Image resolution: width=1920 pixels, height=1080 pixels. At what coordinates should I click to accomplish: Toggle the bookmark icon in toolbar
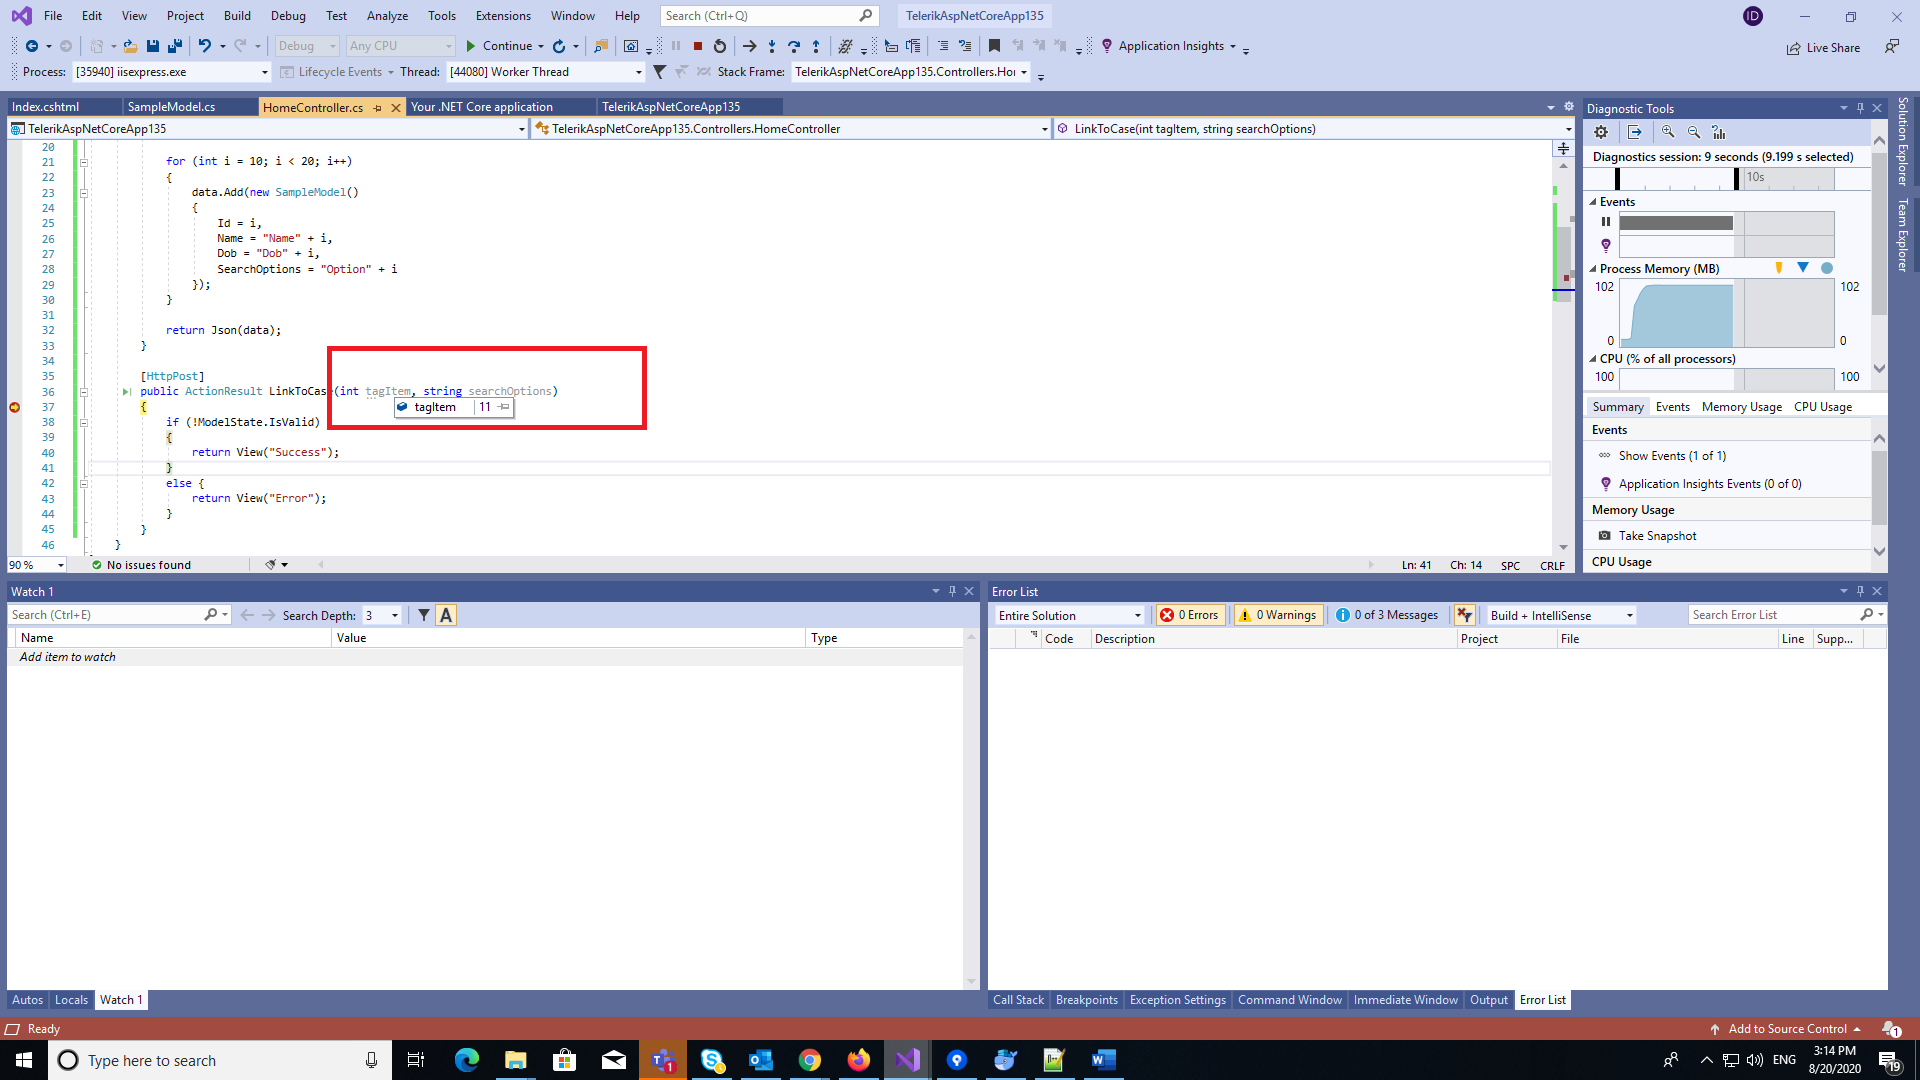994,46
